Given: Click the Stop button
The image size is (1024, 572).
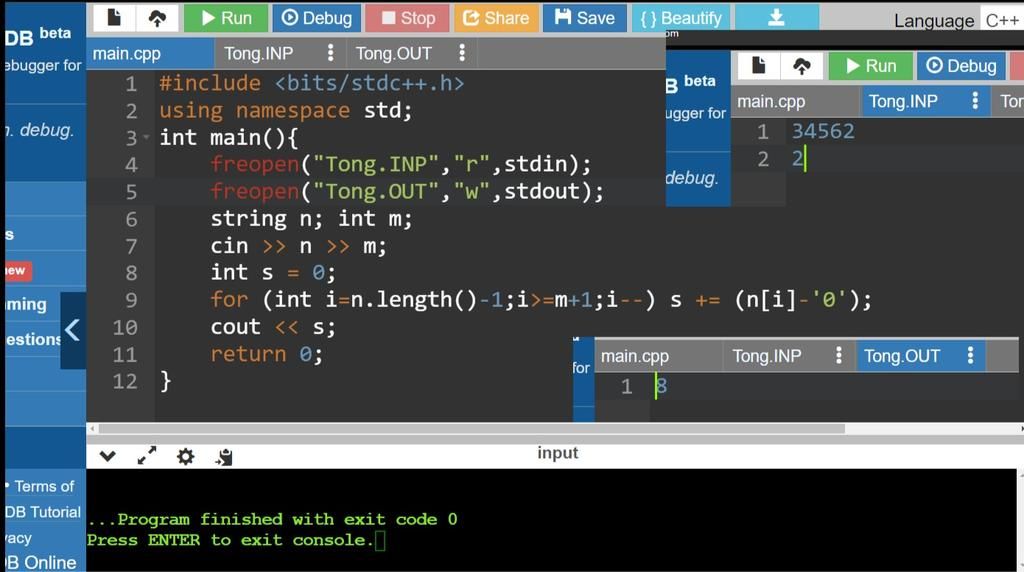Looking at the screenshot, I should click(408, 18).
